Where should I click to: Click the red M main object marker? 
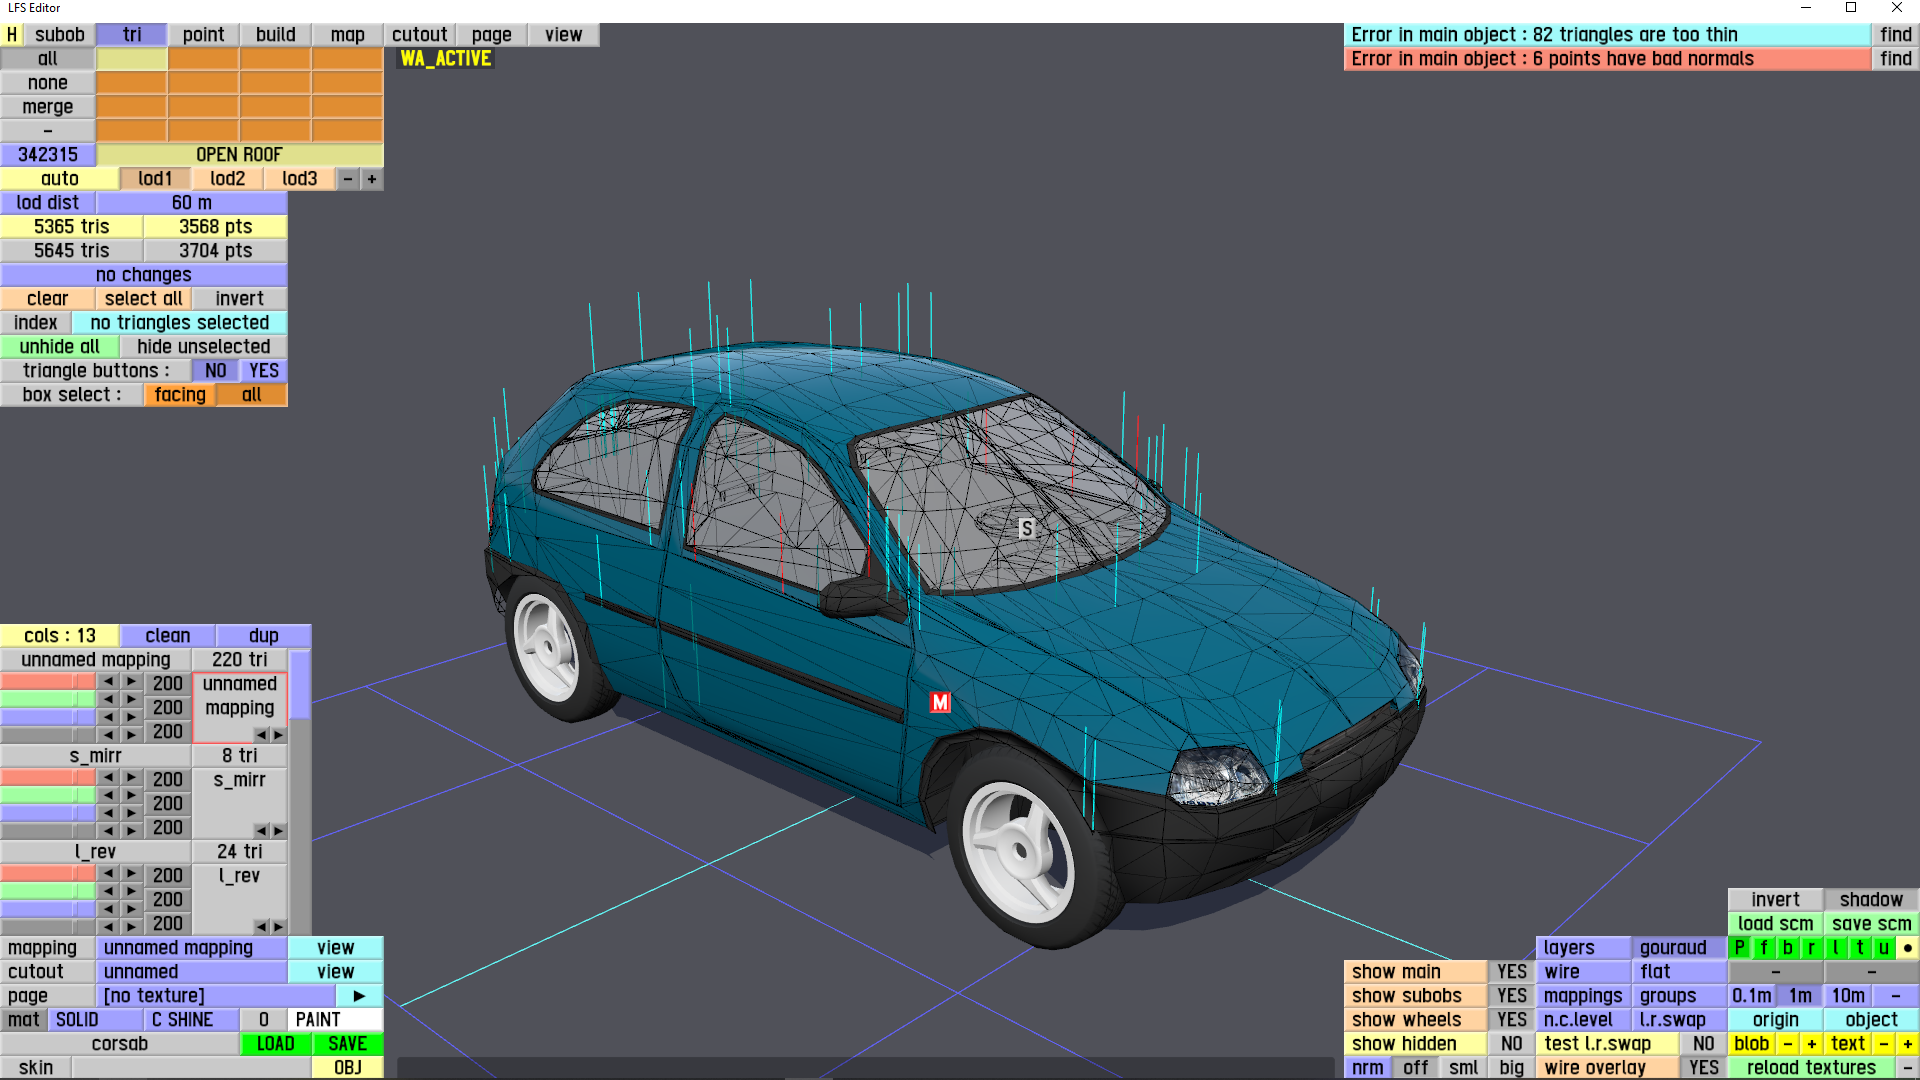(x=940, y=703)
